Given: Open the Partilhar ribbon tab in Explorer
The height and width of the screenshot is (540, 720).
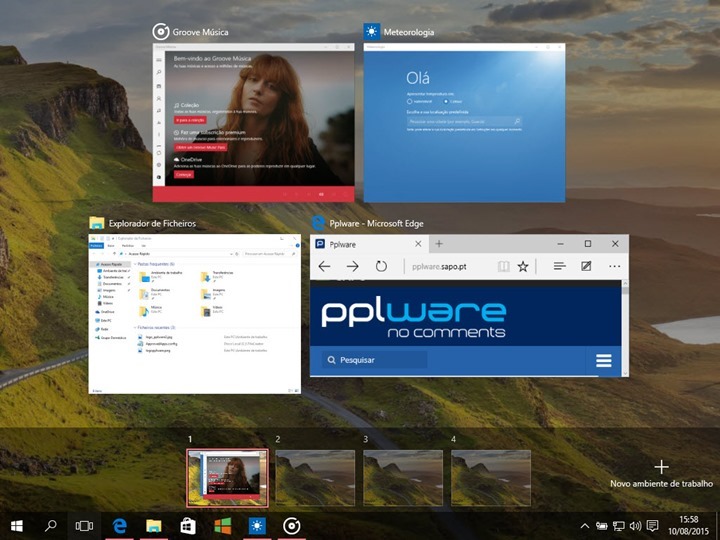Looking at the screenshot, I should [x=128, y=246].
